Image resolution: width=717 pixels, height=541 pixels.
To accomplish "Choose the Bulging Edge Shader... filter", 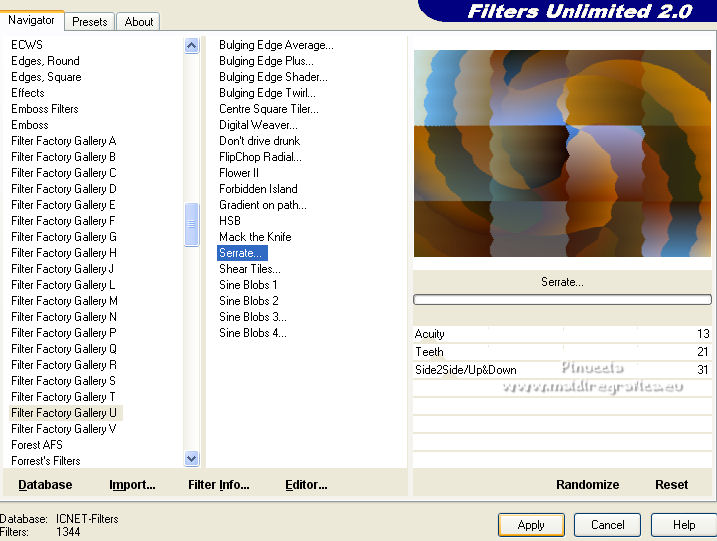I will click(273, 77).
